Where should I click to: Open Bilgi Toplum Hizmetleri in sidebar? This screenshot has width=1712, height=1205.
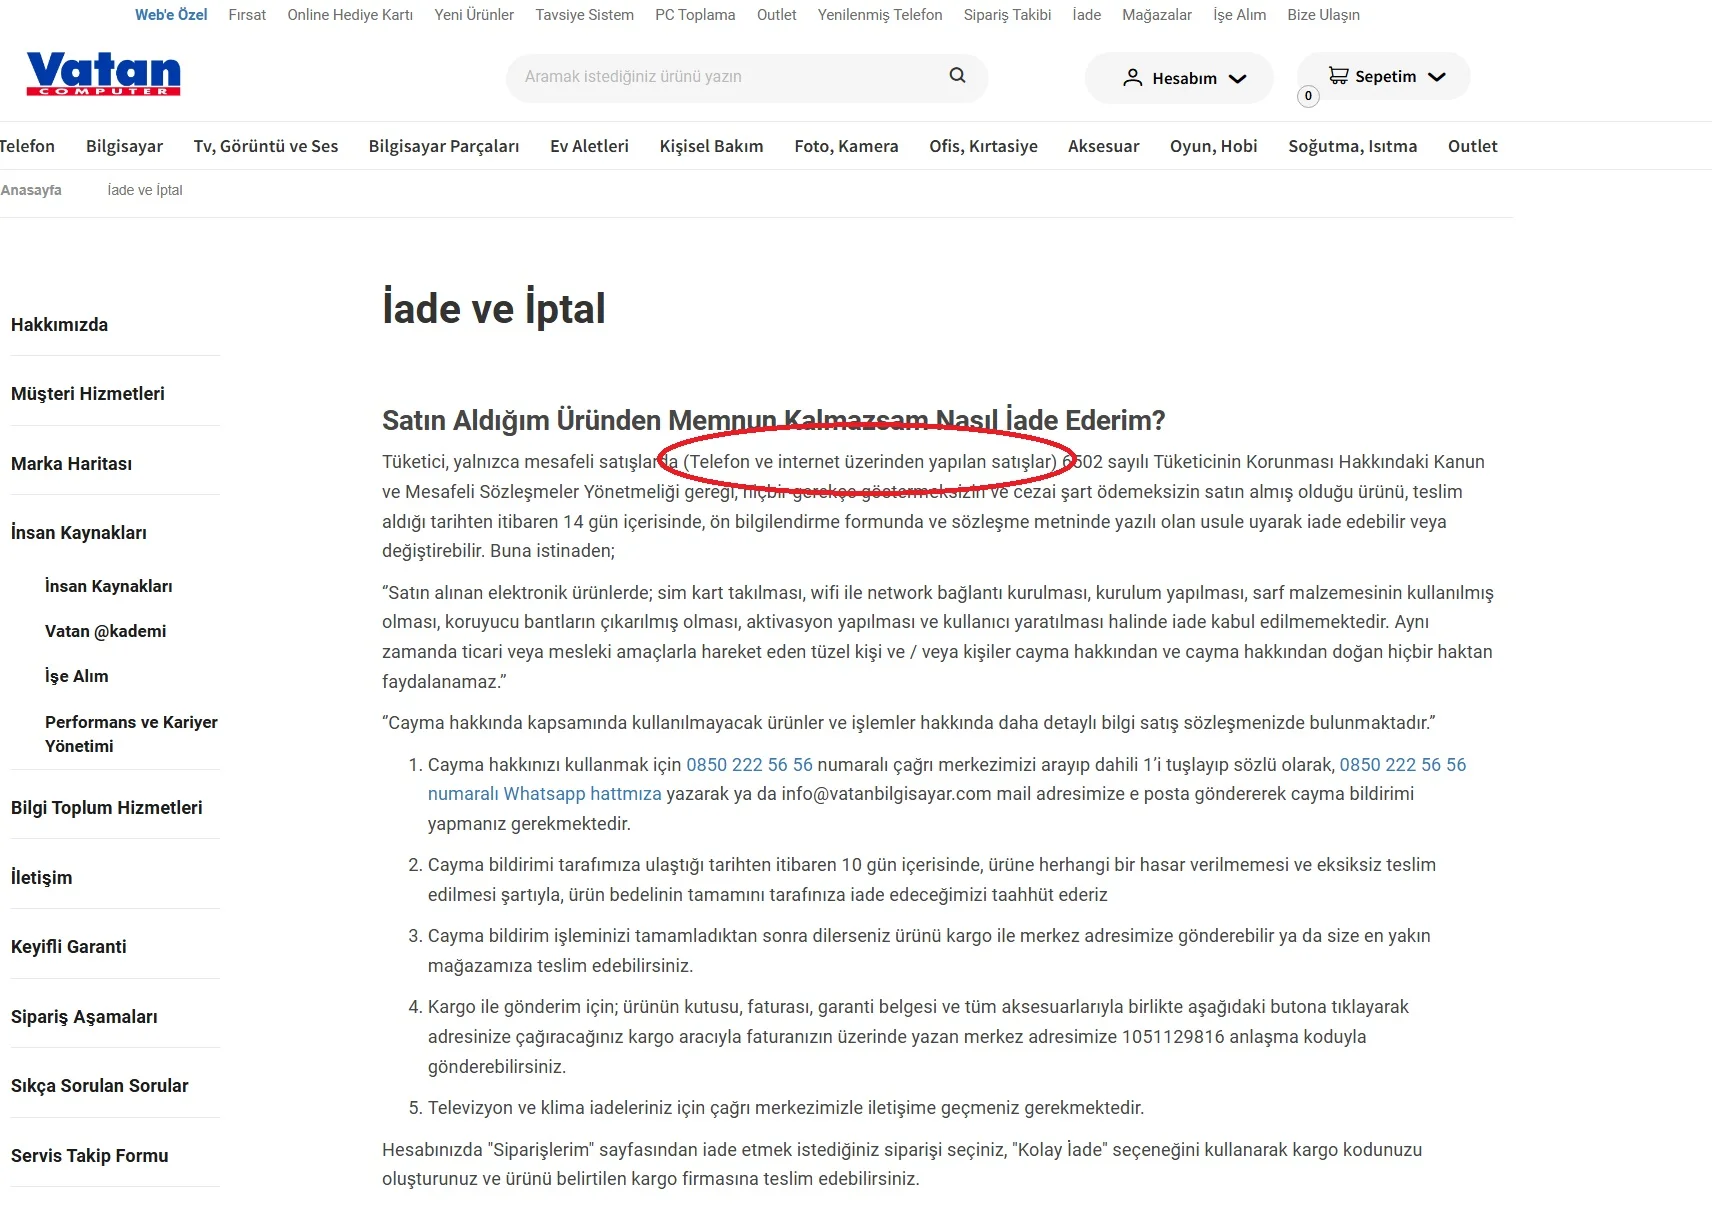pos(107,808)
